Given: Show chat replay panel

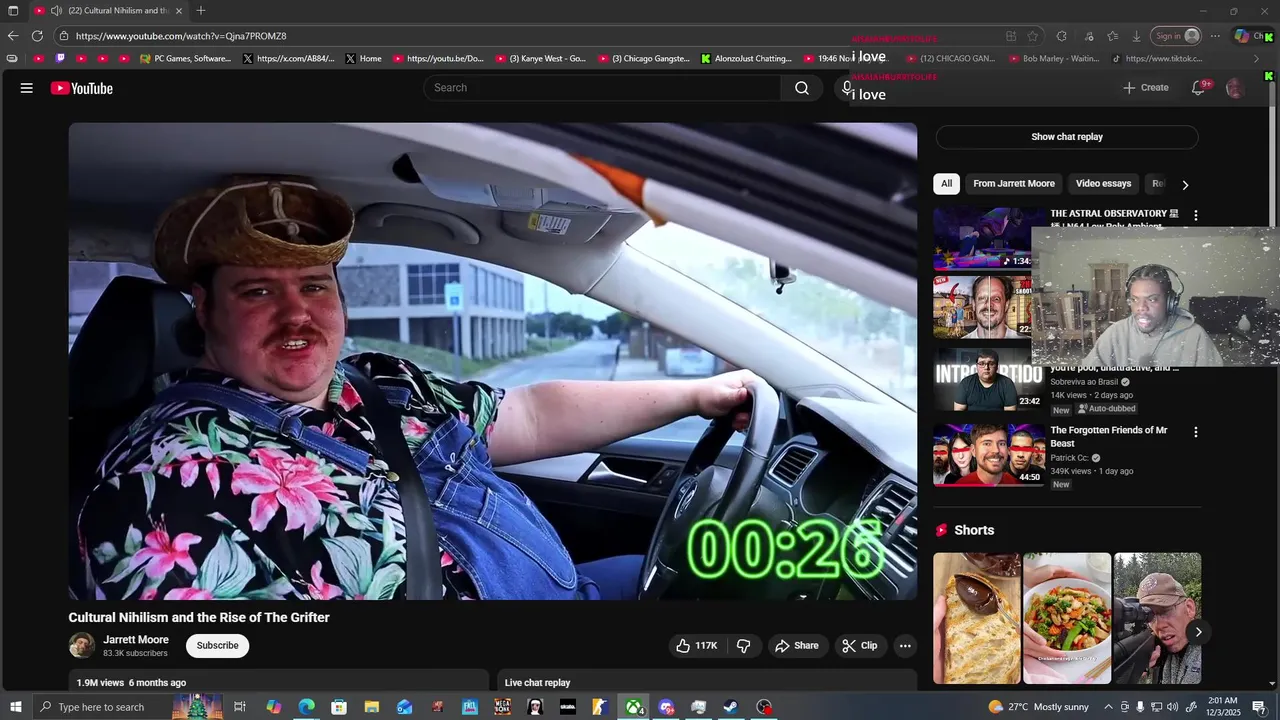Looking at the screenshot, I should 1067,137.
